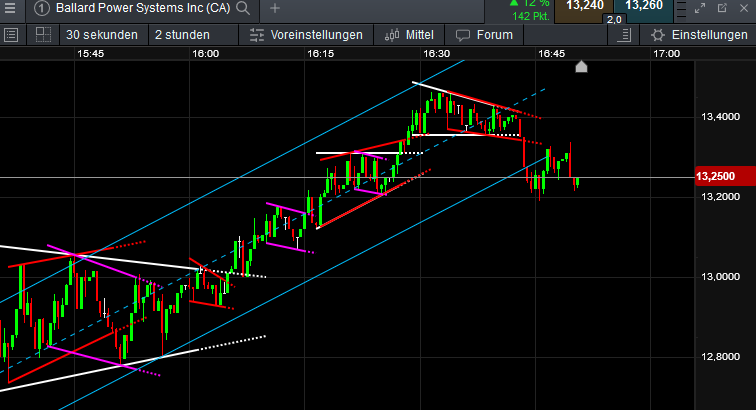
Task: Open the market depth ladder icon
Action: coord(681,9)
